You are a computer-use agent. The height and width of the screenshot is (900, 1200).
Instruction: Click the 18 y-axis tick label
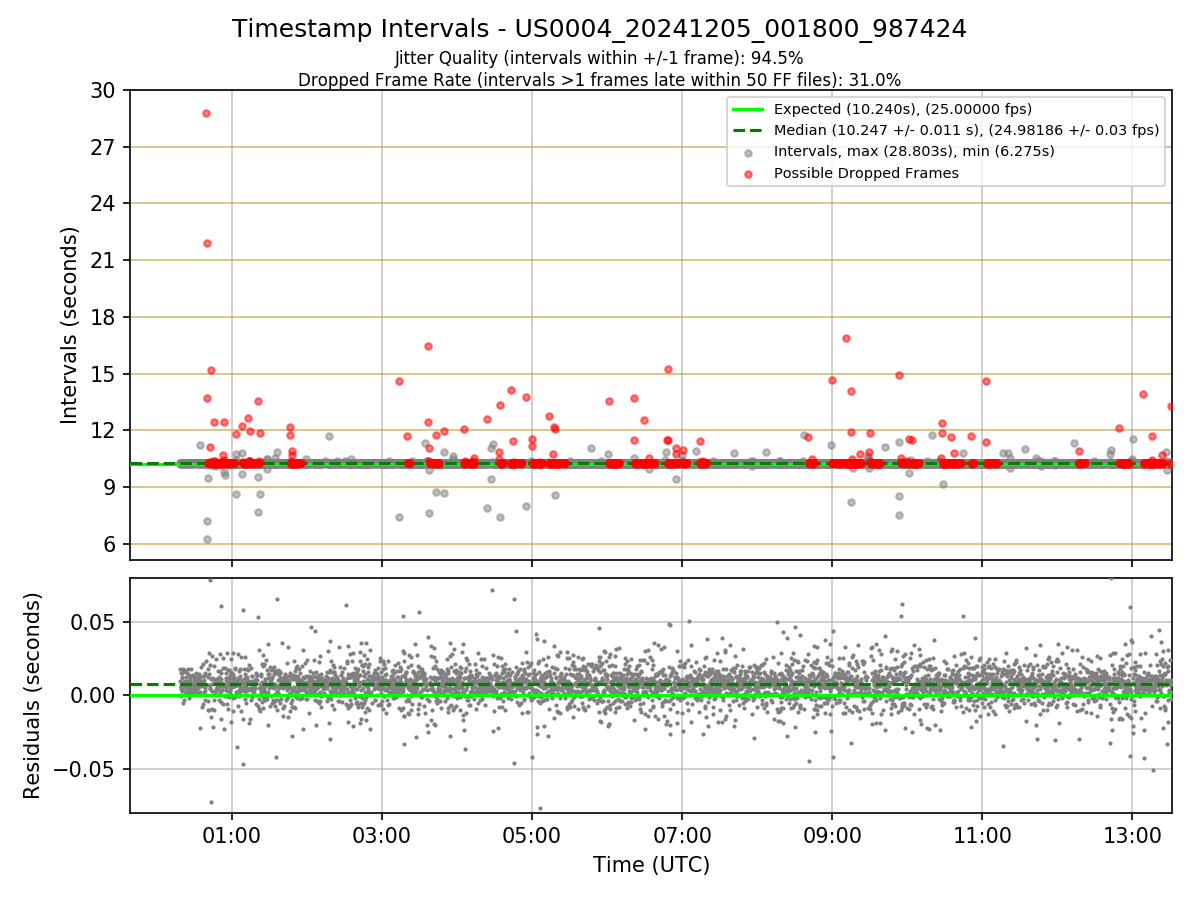click(x=104, y=318)
